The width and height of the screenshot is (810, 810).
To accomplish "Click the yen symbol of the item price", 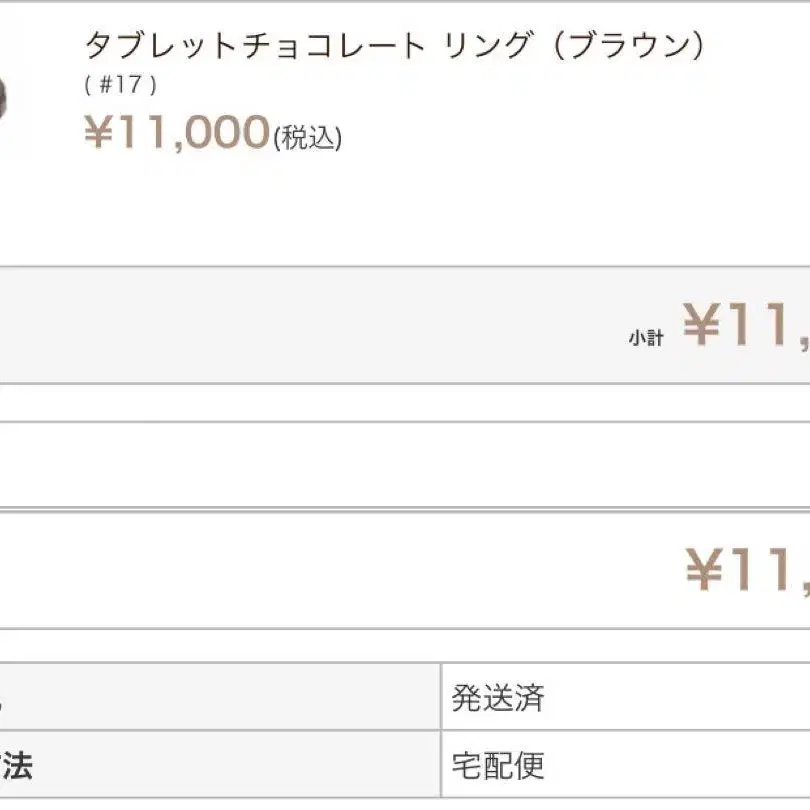I will 98,133.
